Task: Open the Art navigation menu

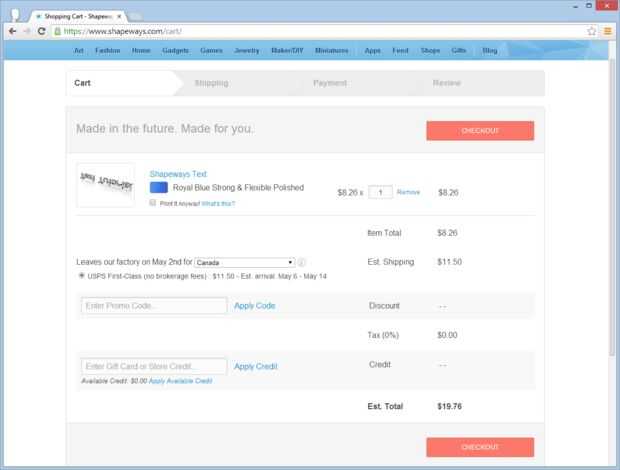Action: 79,51
